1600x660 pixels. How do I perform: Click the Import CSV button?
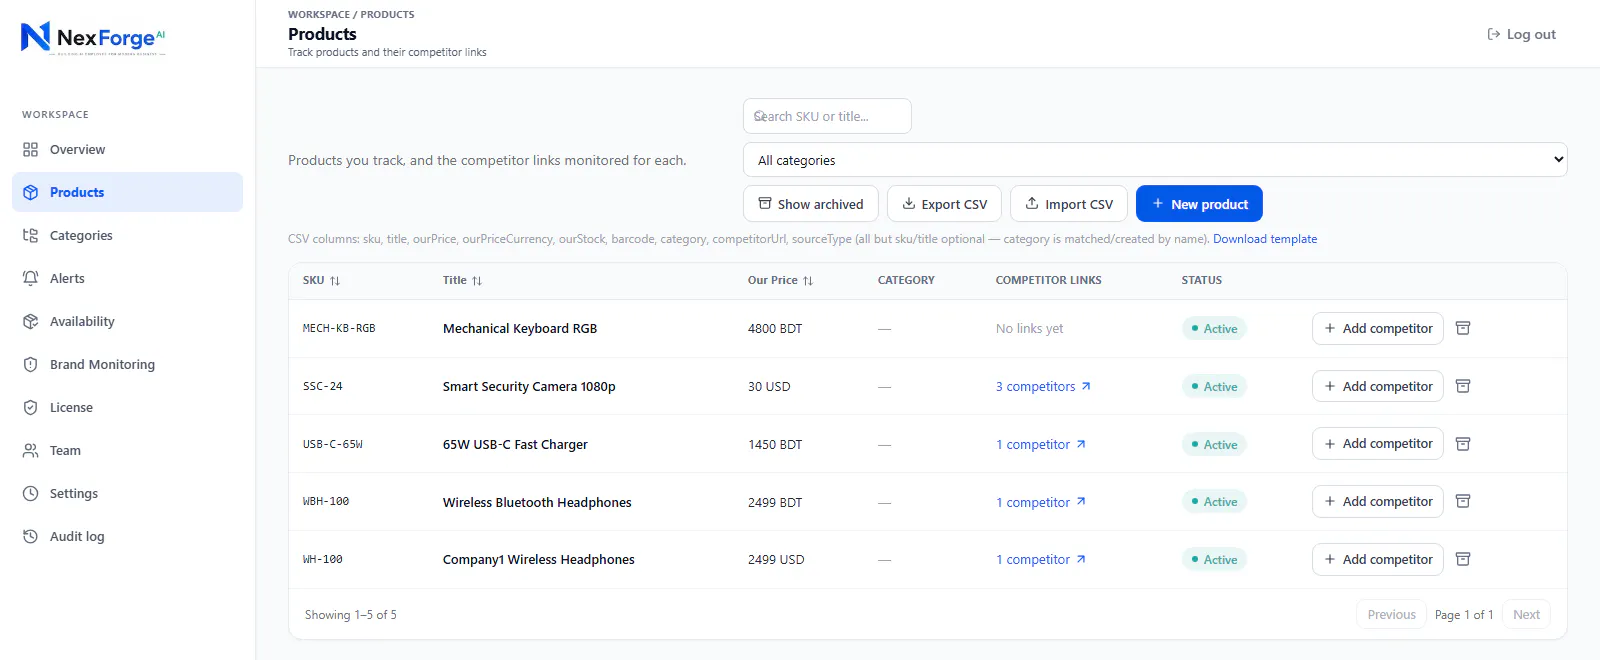(1069, 204)
